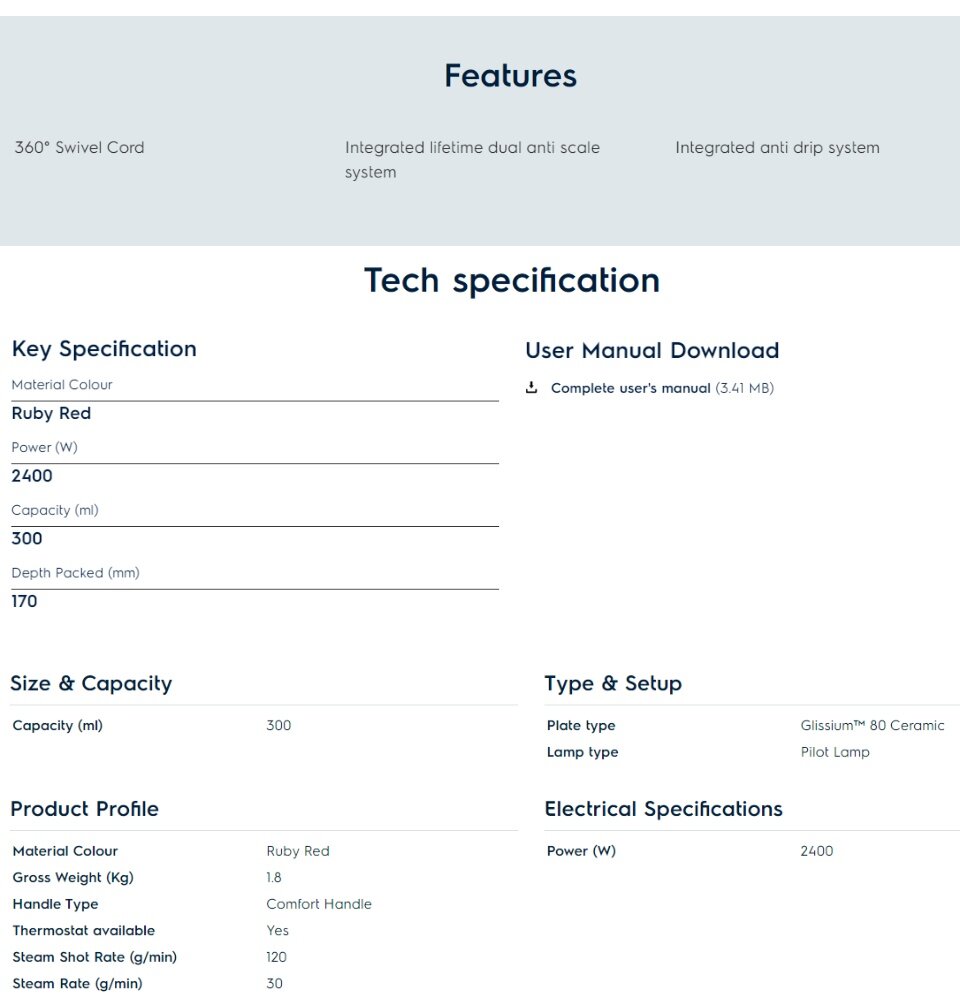This screenshot has height=1000, width=960.
Task: Click the 2400 power value under Key Specification
Action: click(x=32, y=476)
